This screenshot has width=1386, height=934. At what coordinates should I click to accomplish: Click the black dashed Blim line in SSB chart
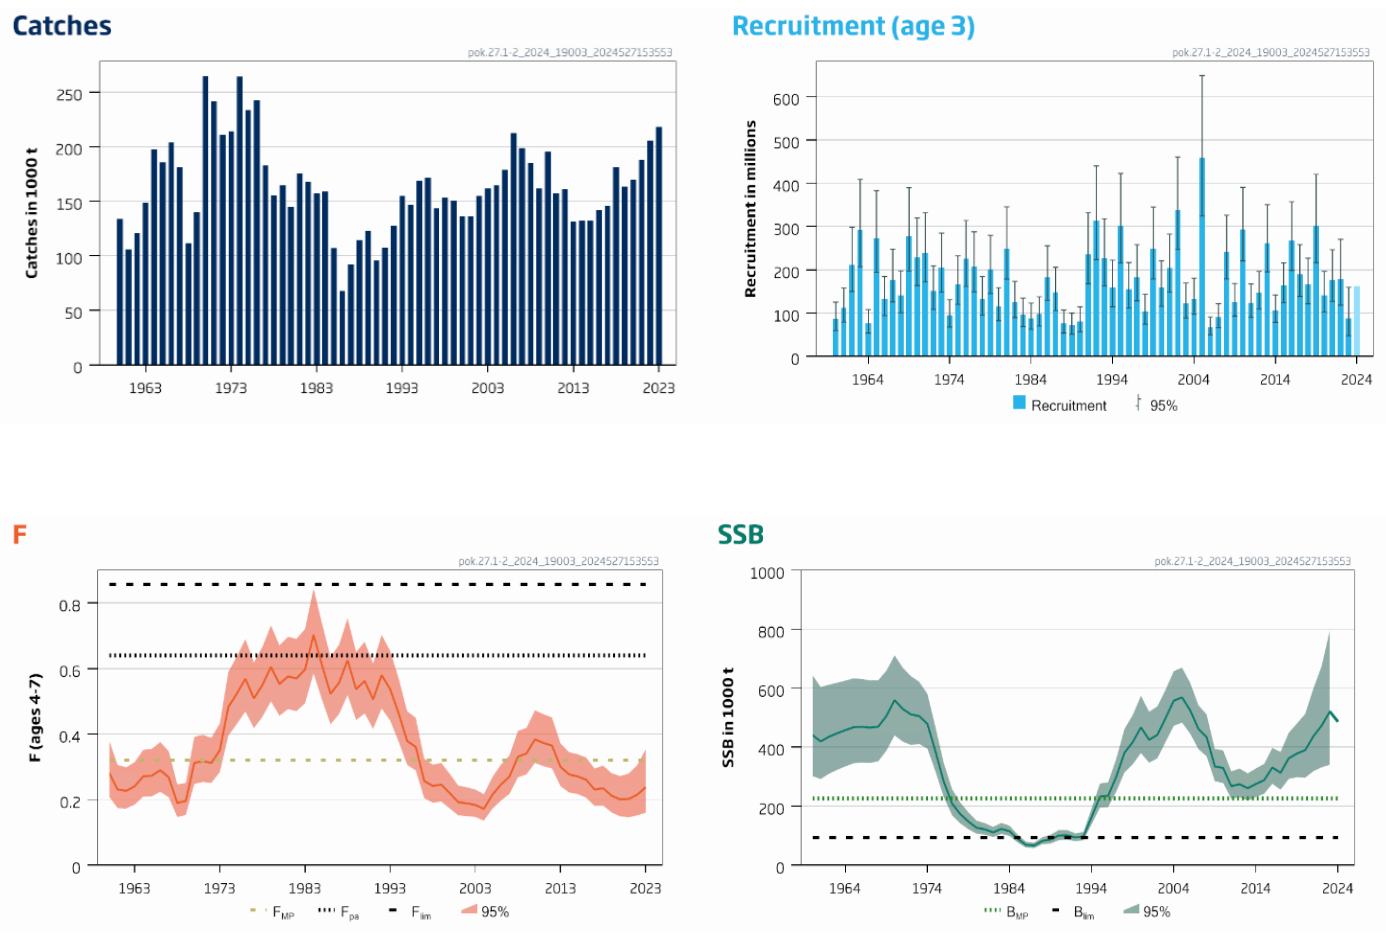(1075, 838)
